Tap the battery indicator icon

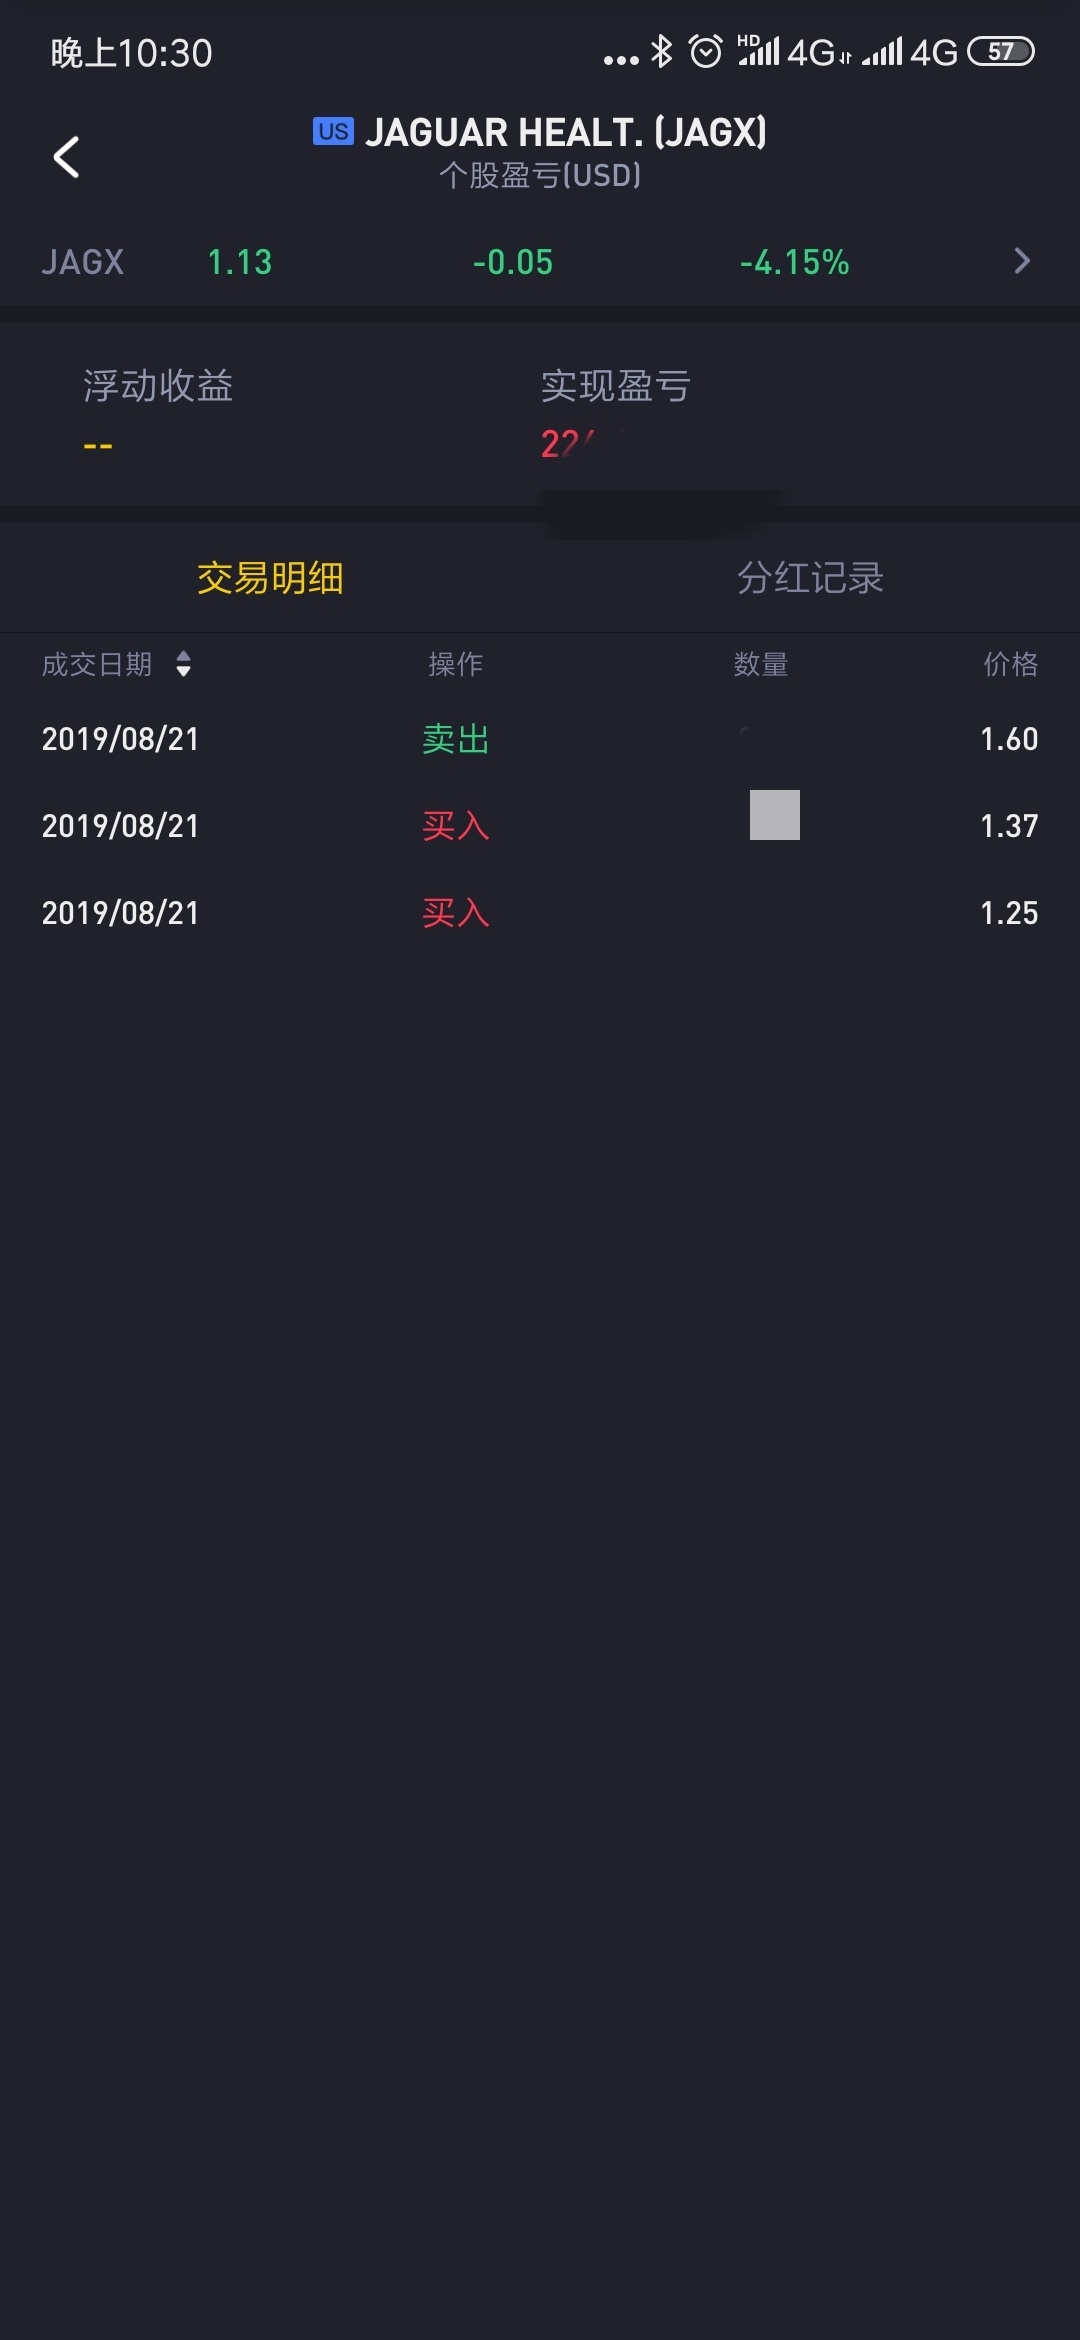[1000, 51]
